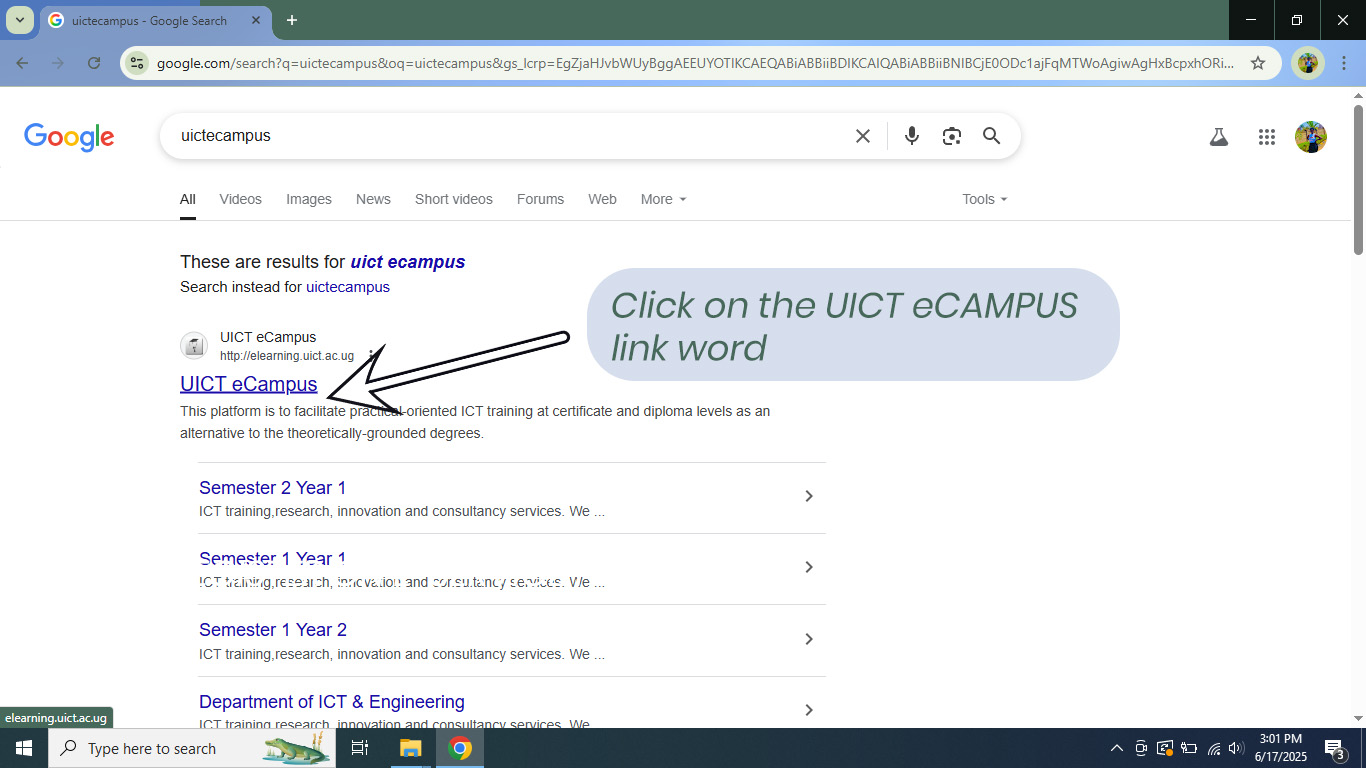
Task: Click the magnifier search submit icon
Action: point(991,136)
